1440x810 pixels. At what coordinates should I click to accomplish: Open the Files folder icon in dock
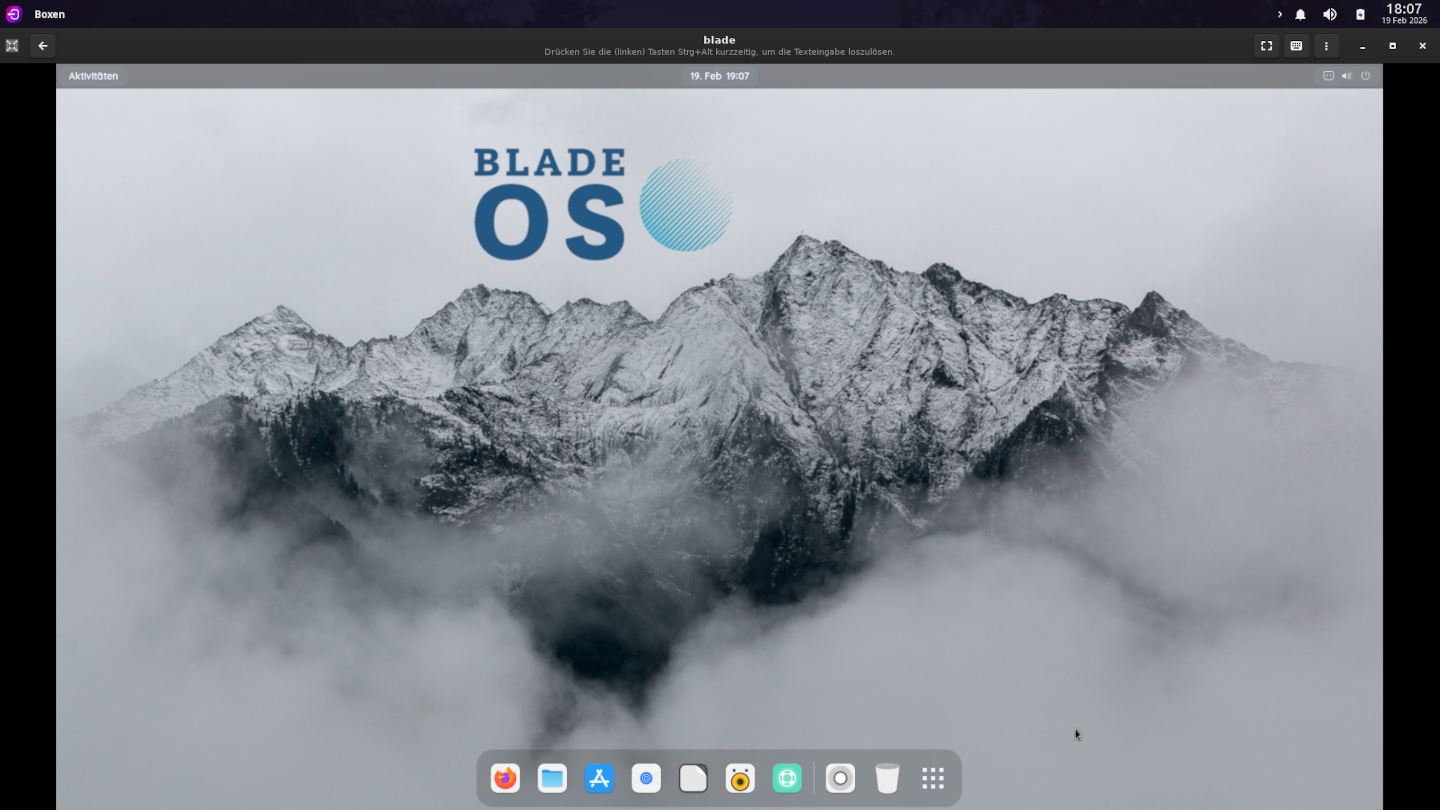(552, 778)
